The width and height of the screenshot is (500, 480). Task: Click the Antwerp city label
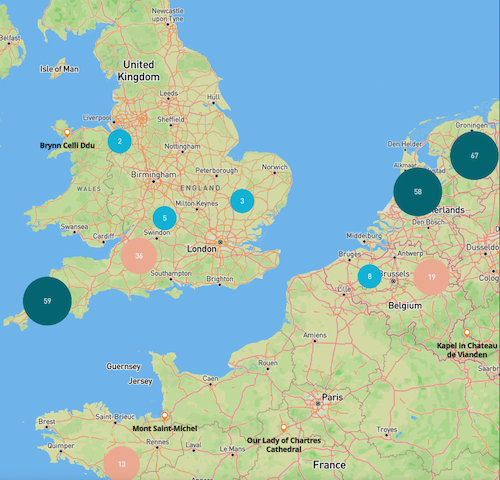click(x=410, y=254)
